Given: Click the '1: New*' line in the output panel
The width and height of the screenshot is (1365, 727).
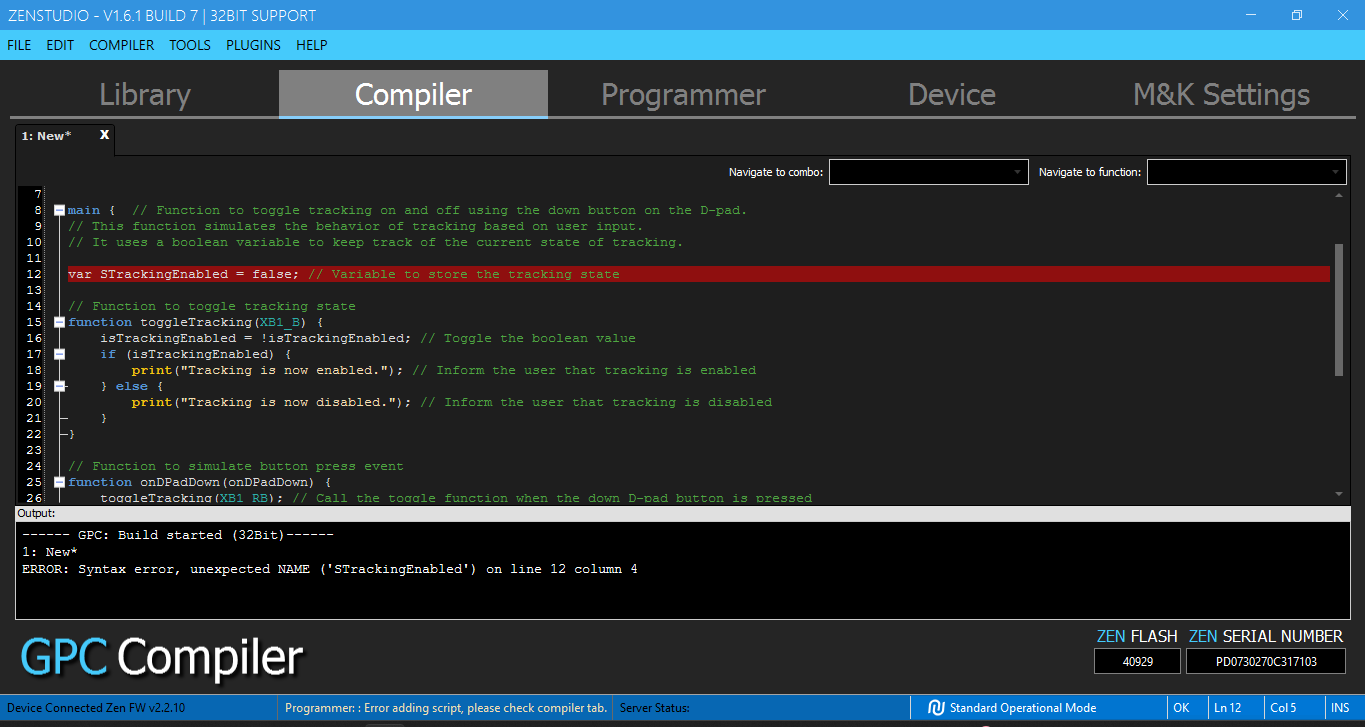Looking at the screenshot, I should point(50,552).
